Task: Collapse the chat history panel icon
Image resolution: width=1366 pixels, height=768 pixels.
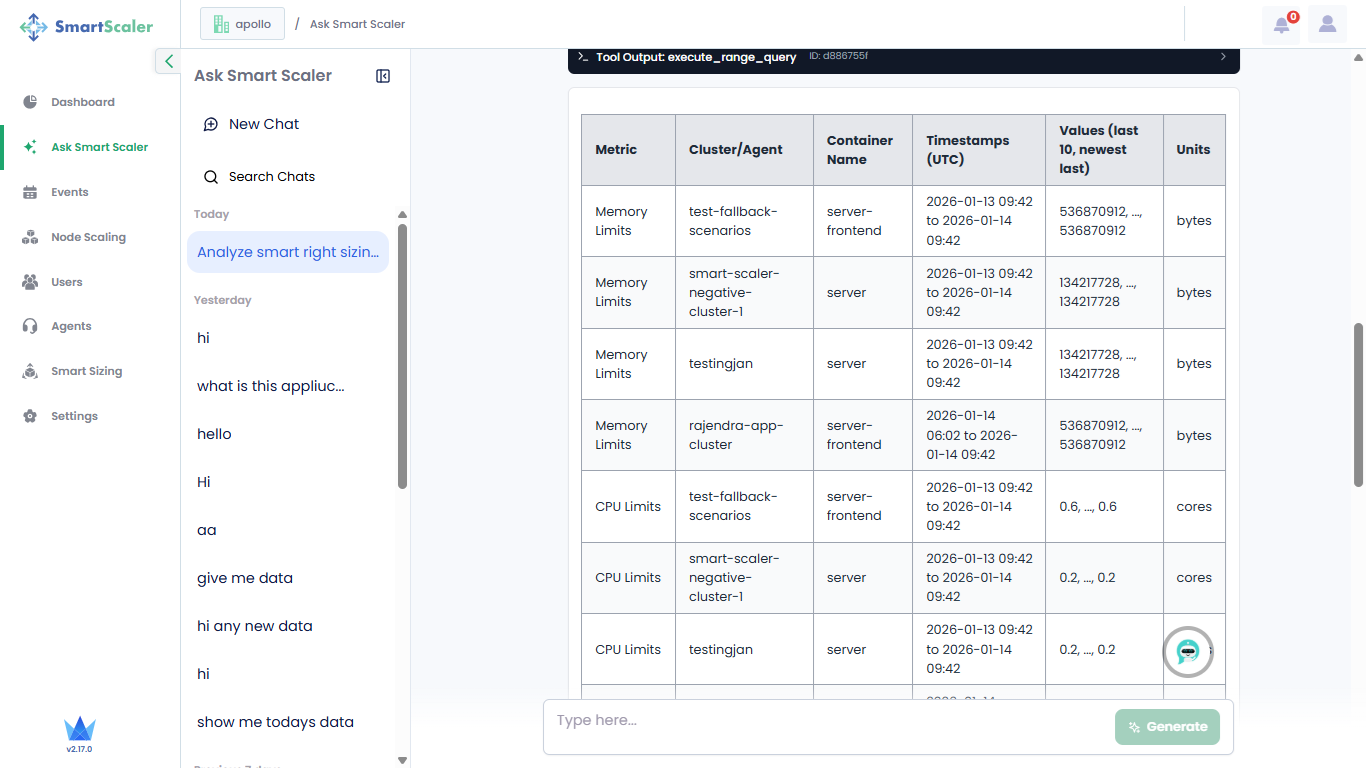Action: pyautogui.click(x=382, y=76)
